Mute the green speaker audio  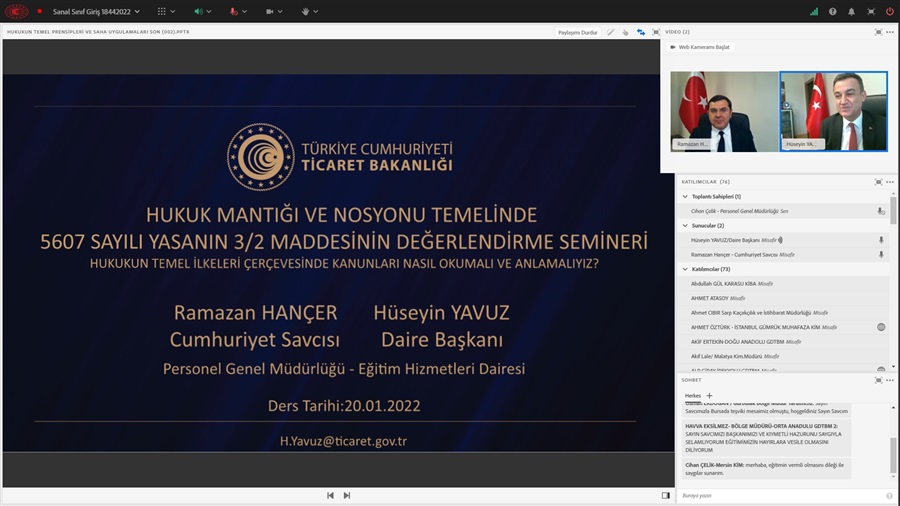199,11
